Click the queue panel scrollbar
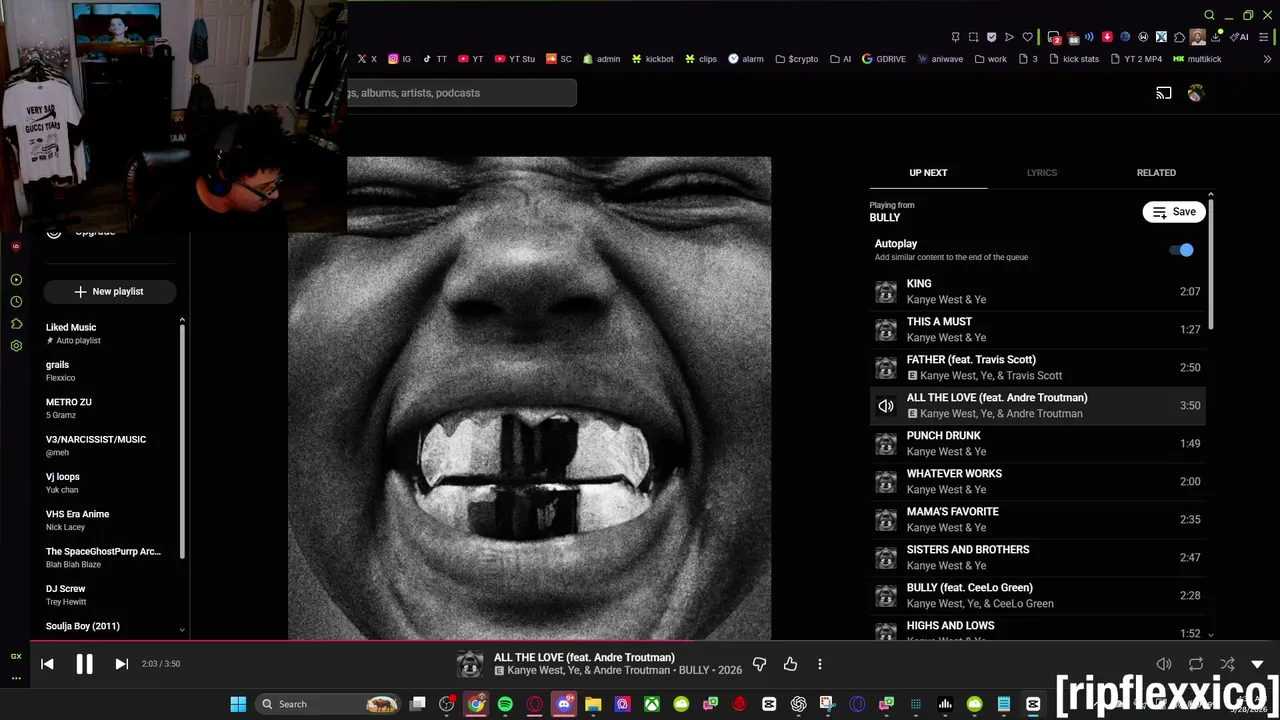1280x720 pixels. tap(1210, 262)
